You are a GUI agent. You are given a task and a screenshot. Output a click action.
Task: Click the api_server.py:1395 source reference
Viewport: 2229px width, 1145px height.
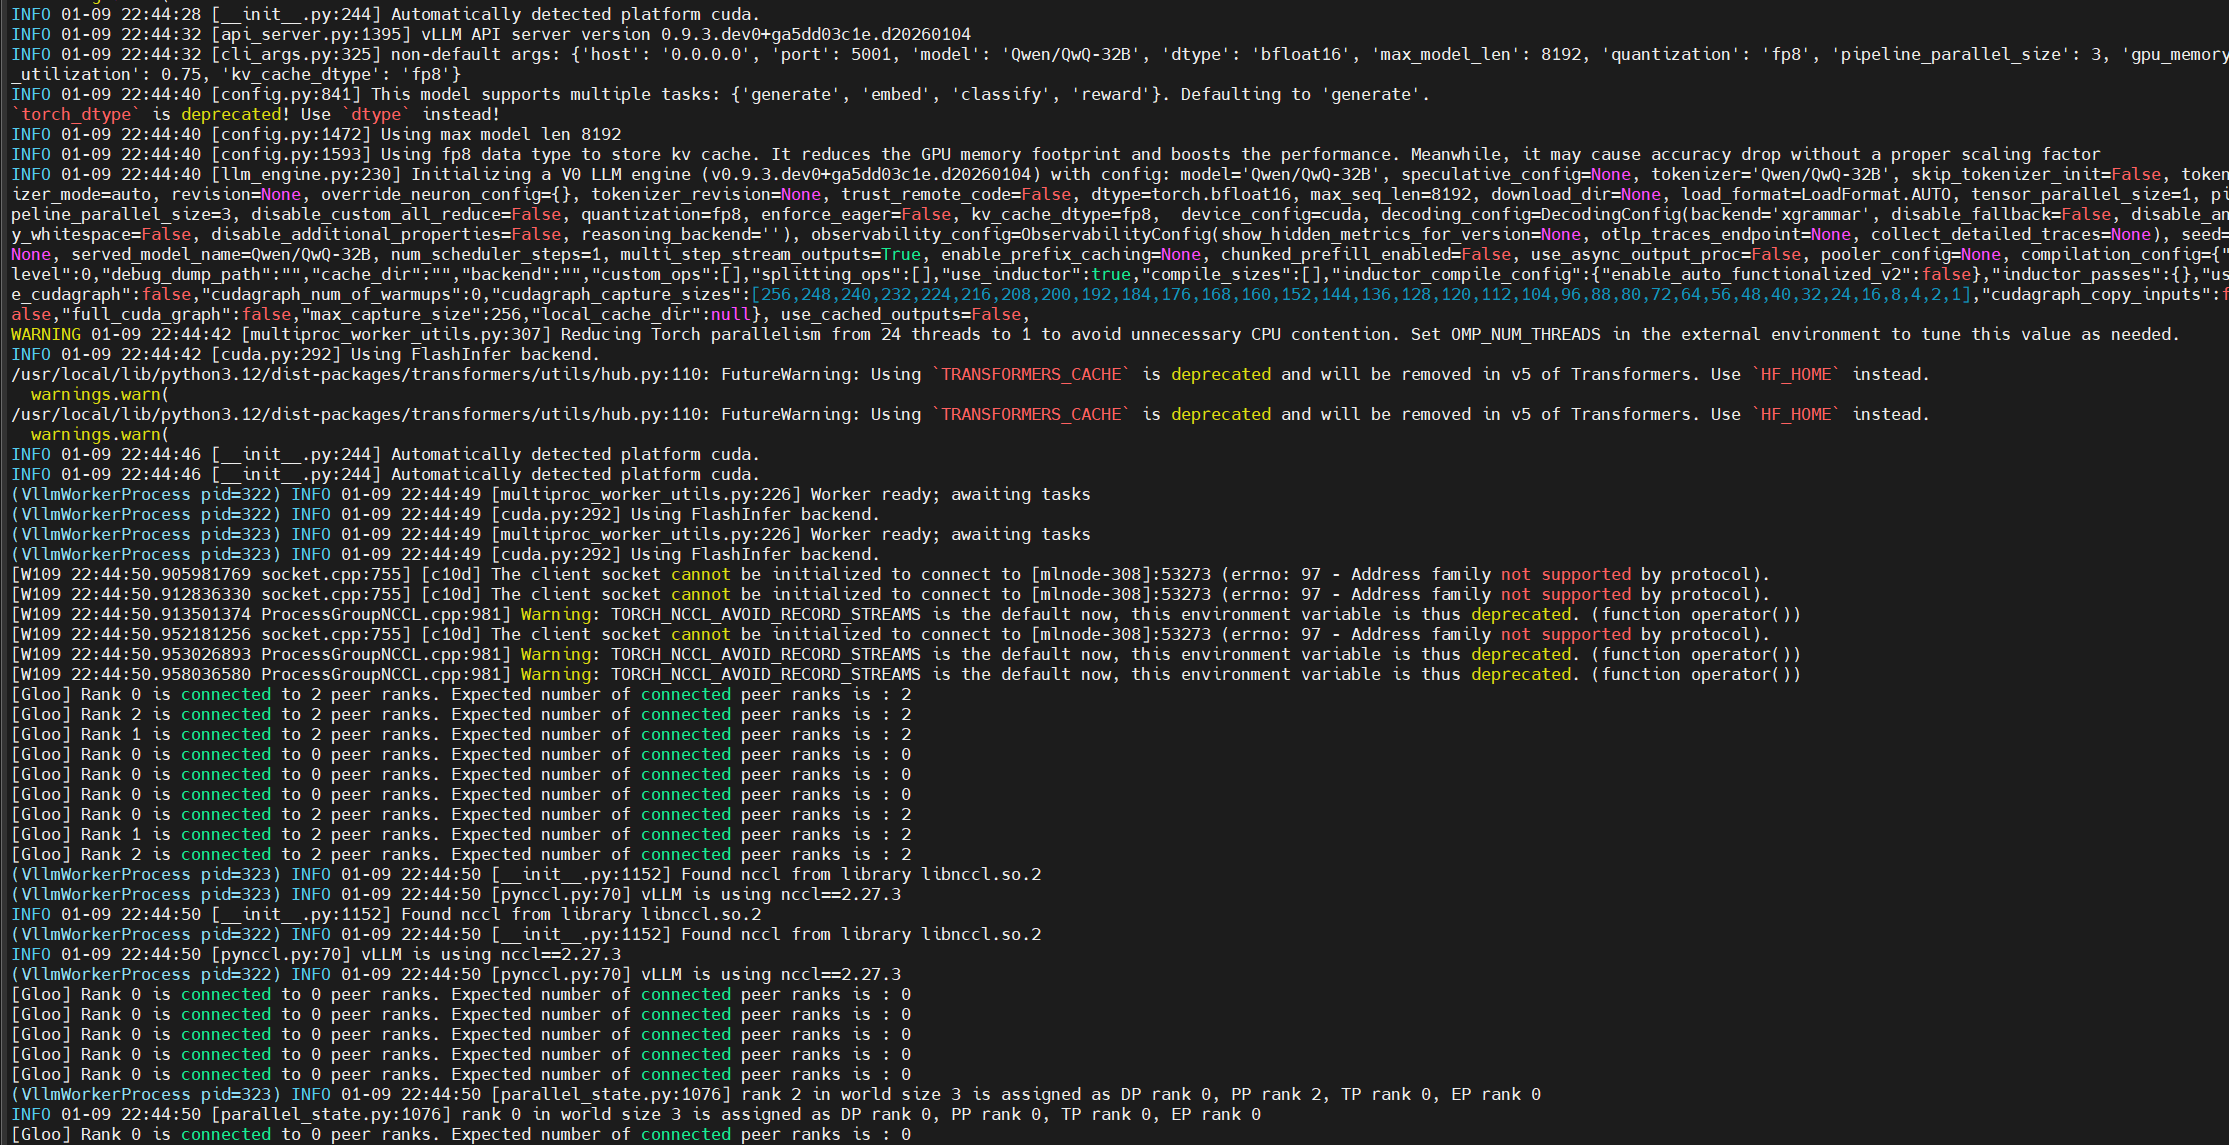(x=310, y=34)
